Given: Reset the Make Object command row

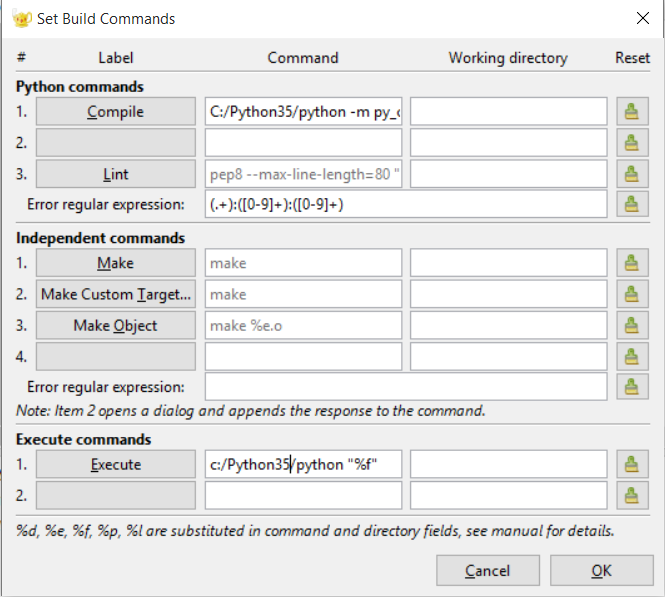Looking at the screenshot, I should click(x=631, y=326).
